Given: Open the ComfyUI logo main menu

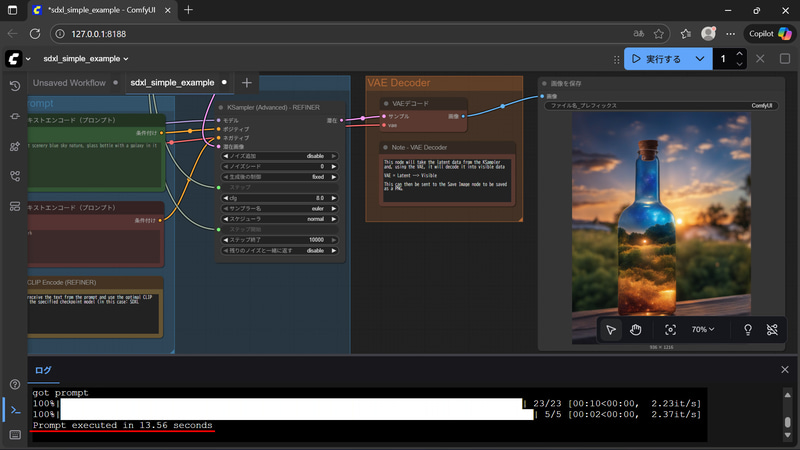Looking at the screenshot, I should pos(14,59).
